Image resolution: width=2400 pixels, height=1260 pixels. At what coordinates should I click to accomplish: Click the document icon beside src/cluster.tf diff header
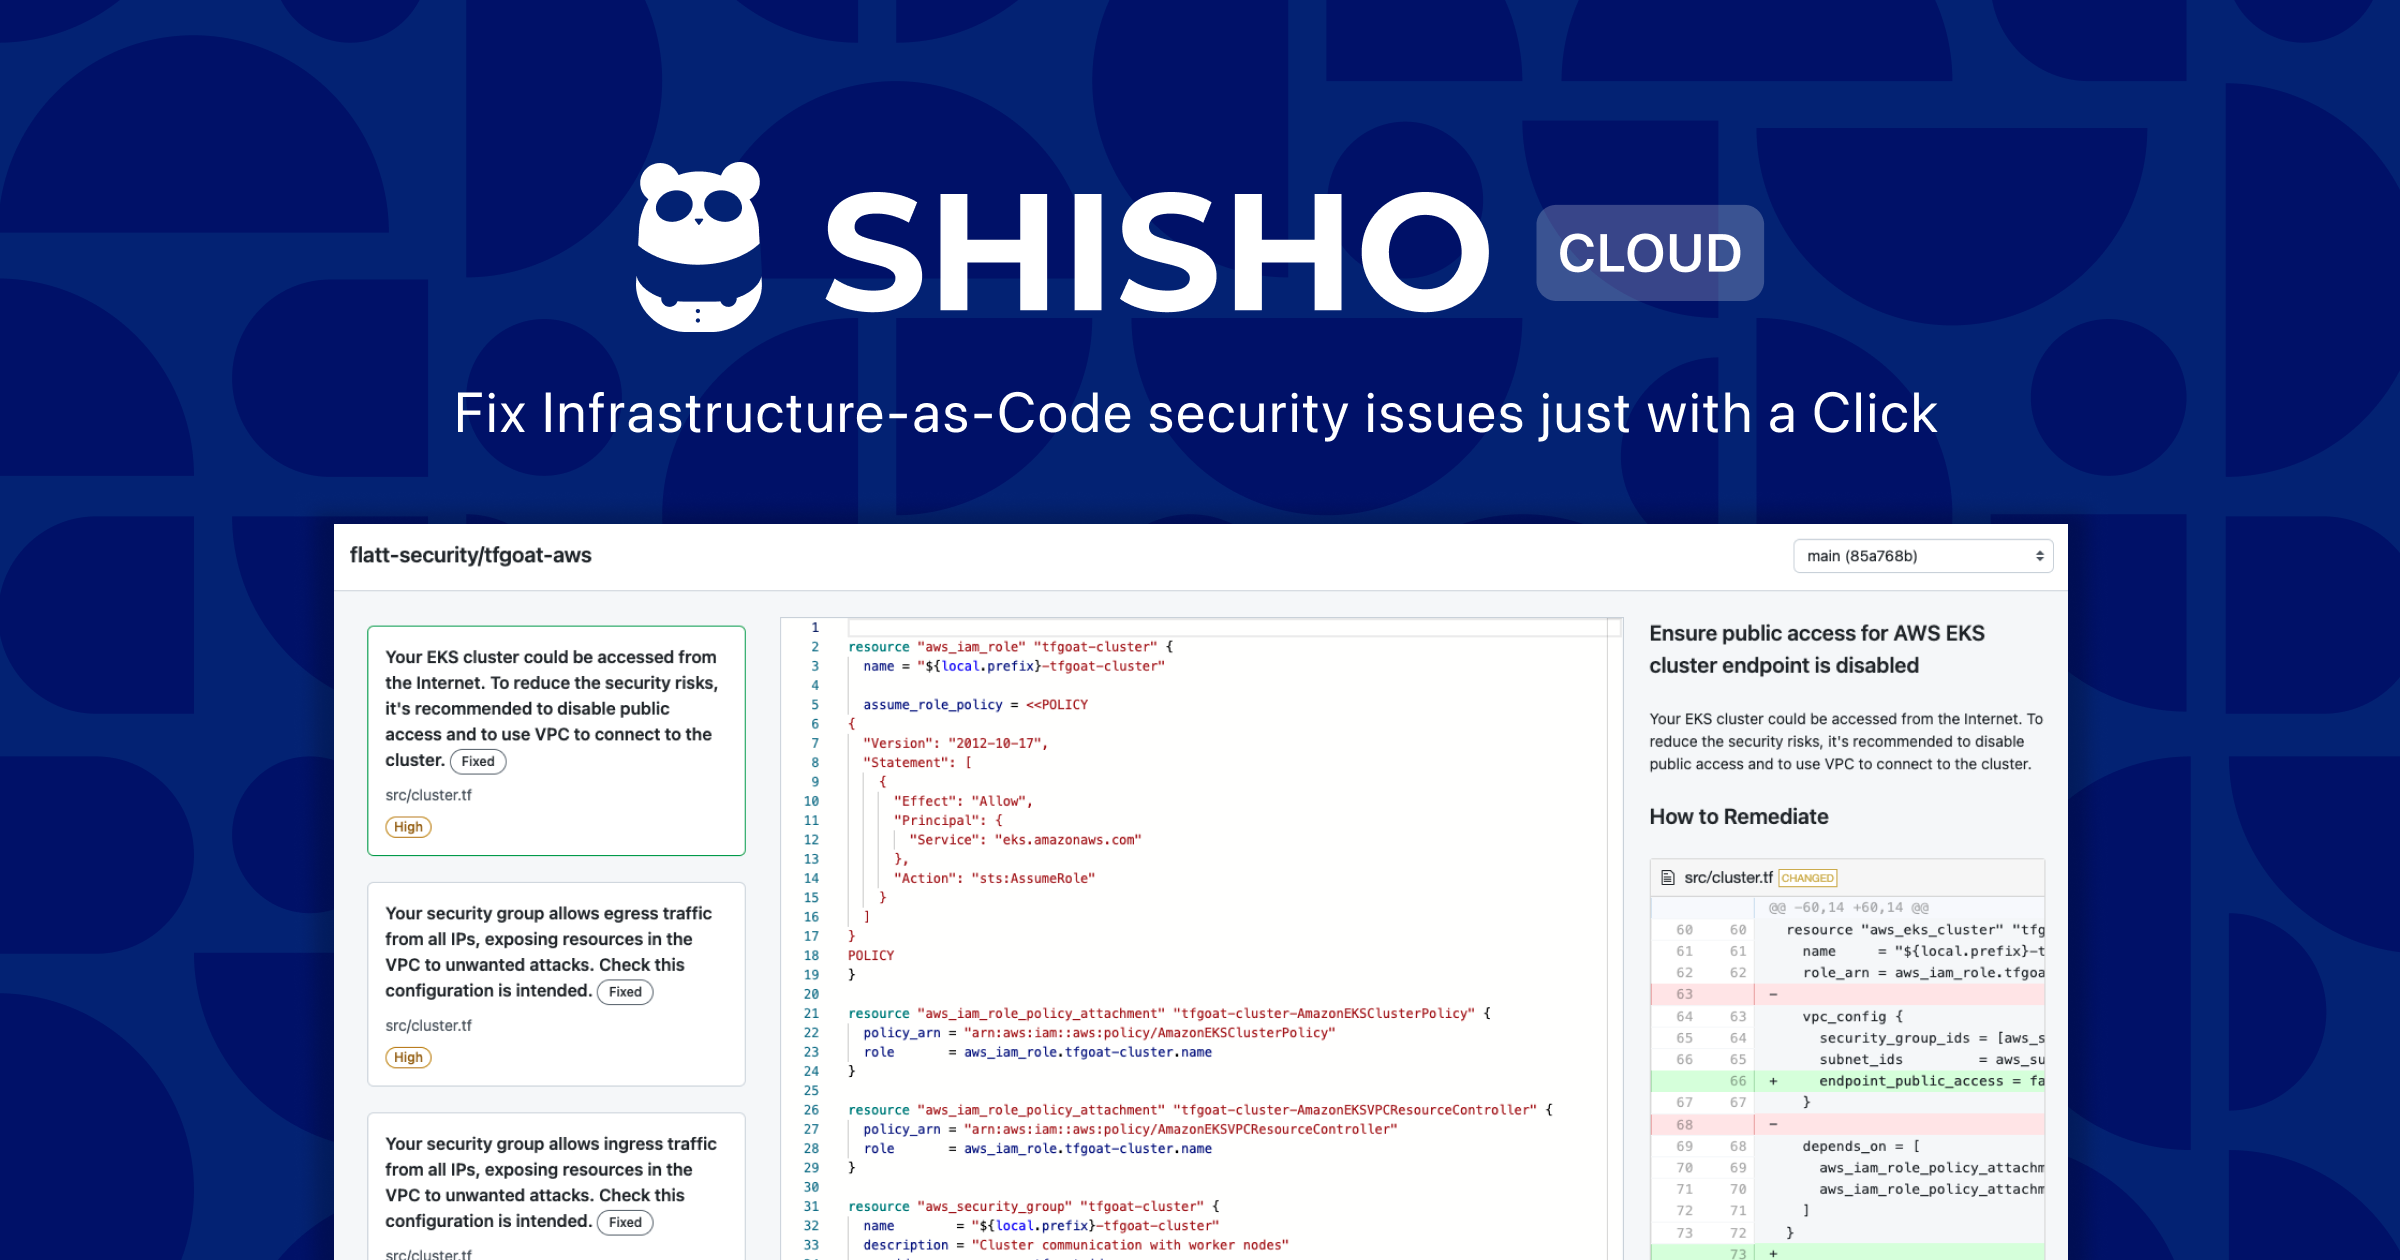point(1666,878)
